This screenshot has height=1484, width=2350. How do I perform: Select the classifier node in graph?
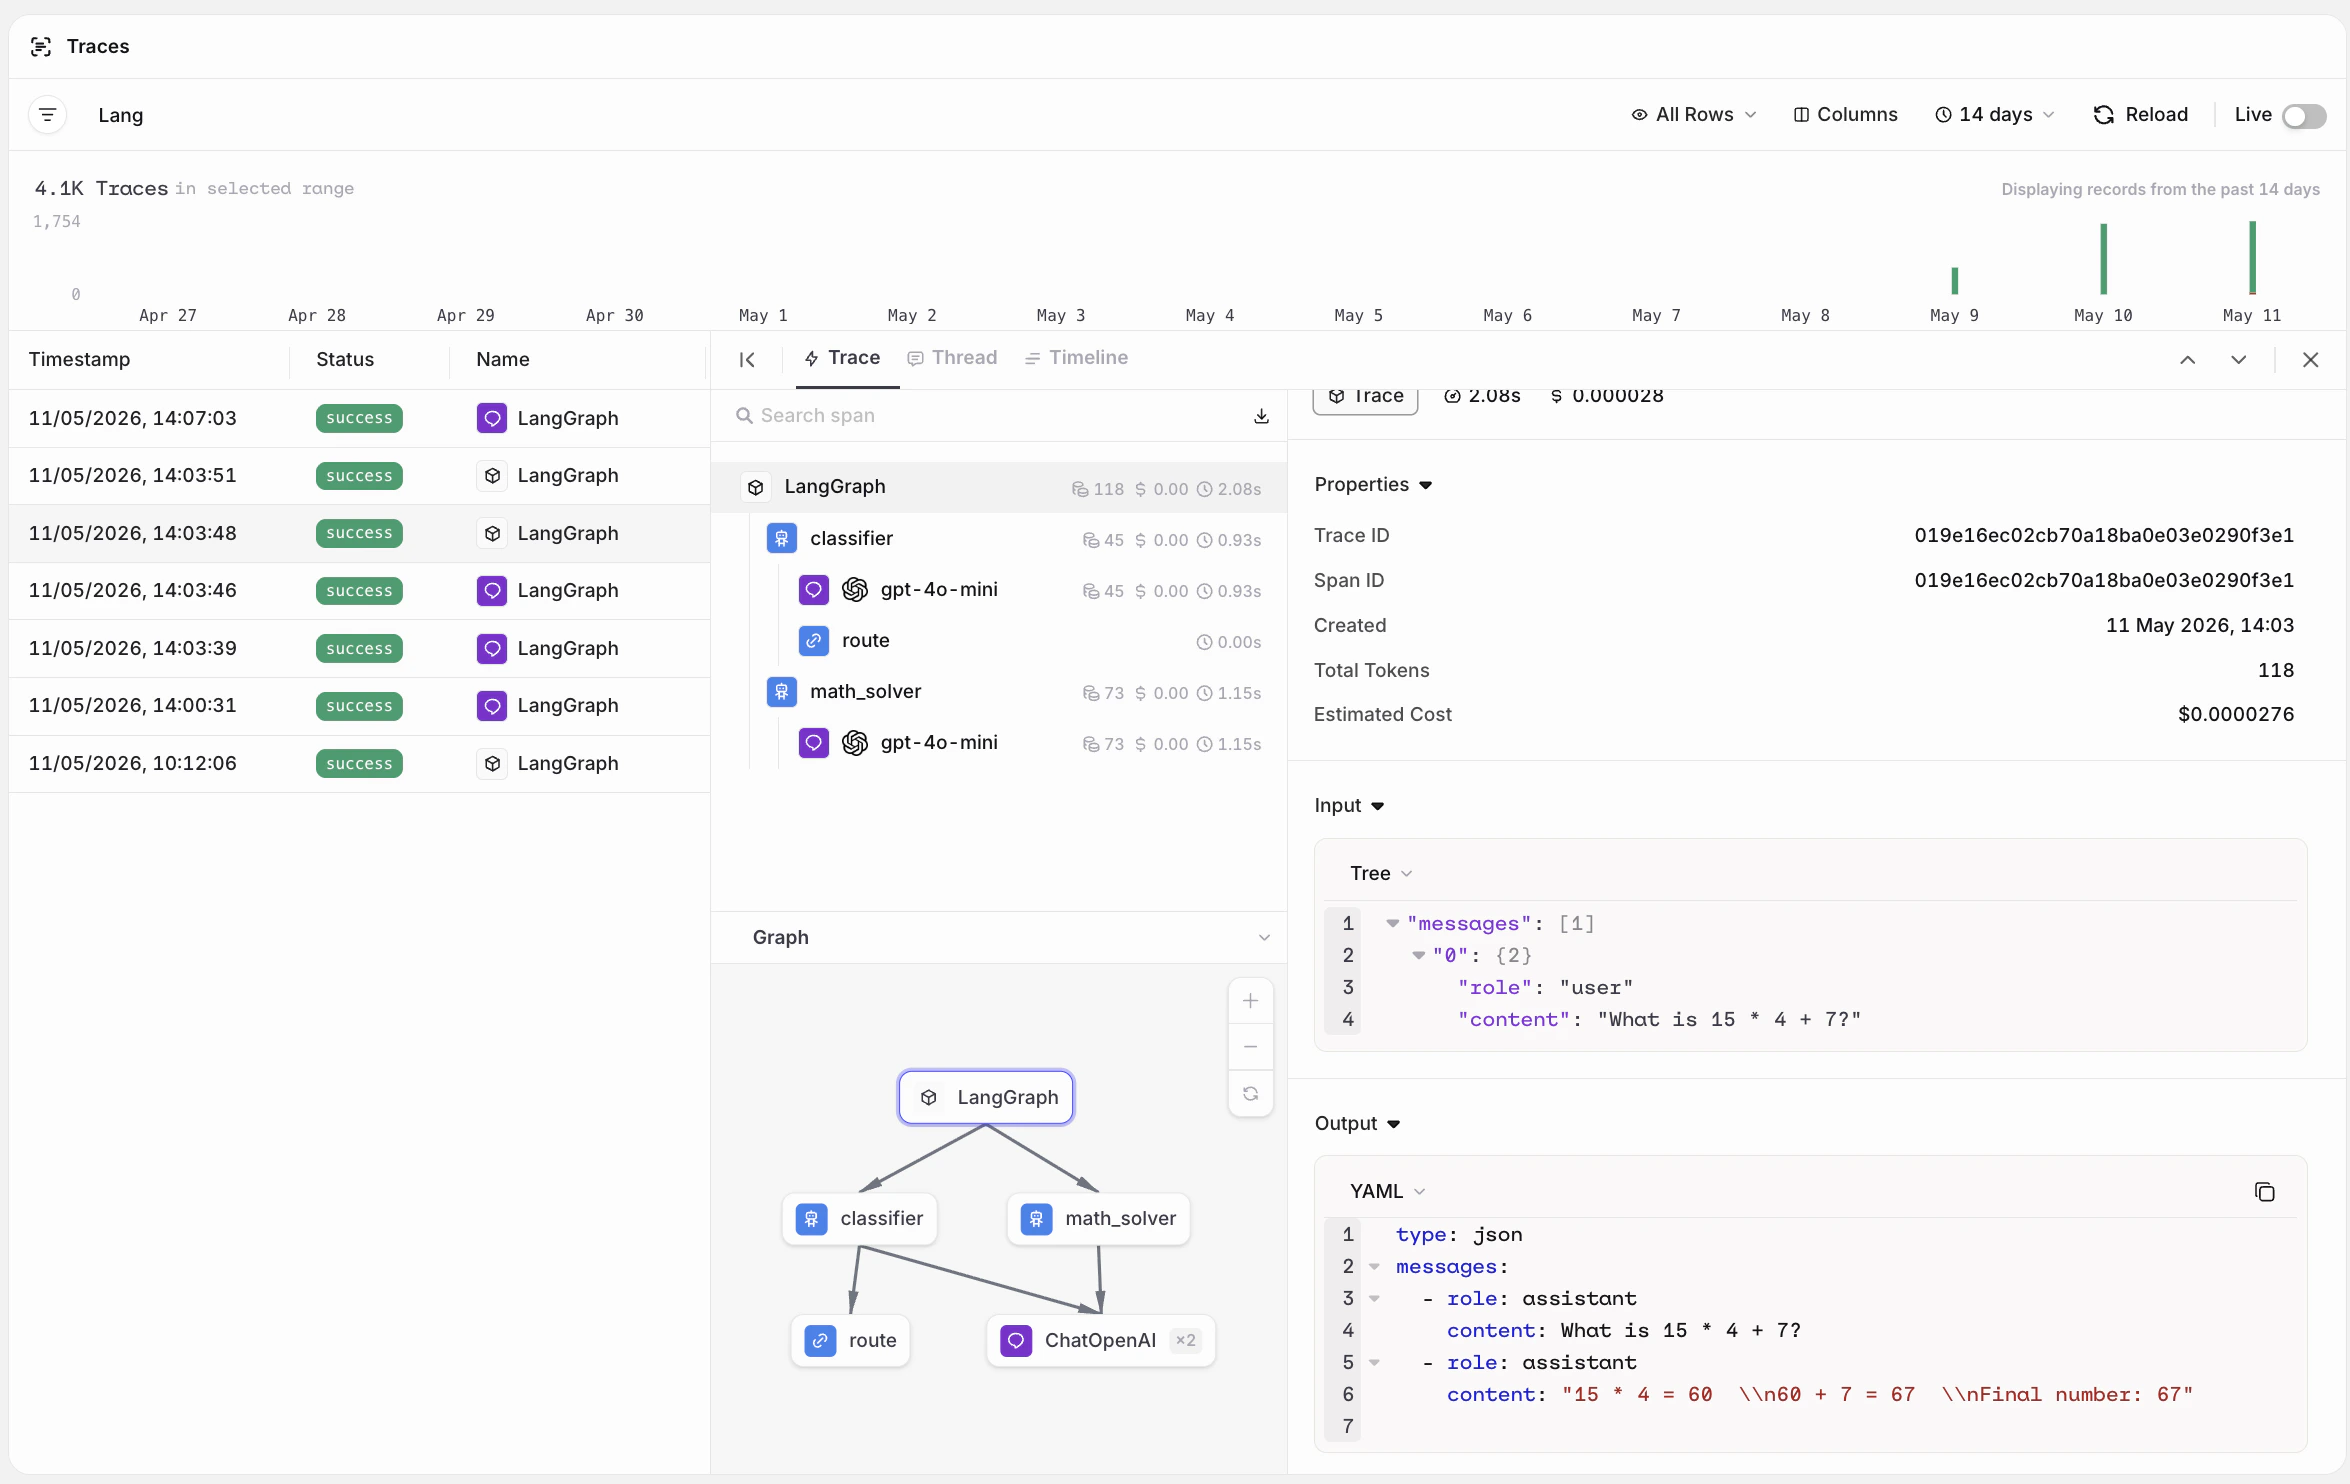click(860, 1219)
